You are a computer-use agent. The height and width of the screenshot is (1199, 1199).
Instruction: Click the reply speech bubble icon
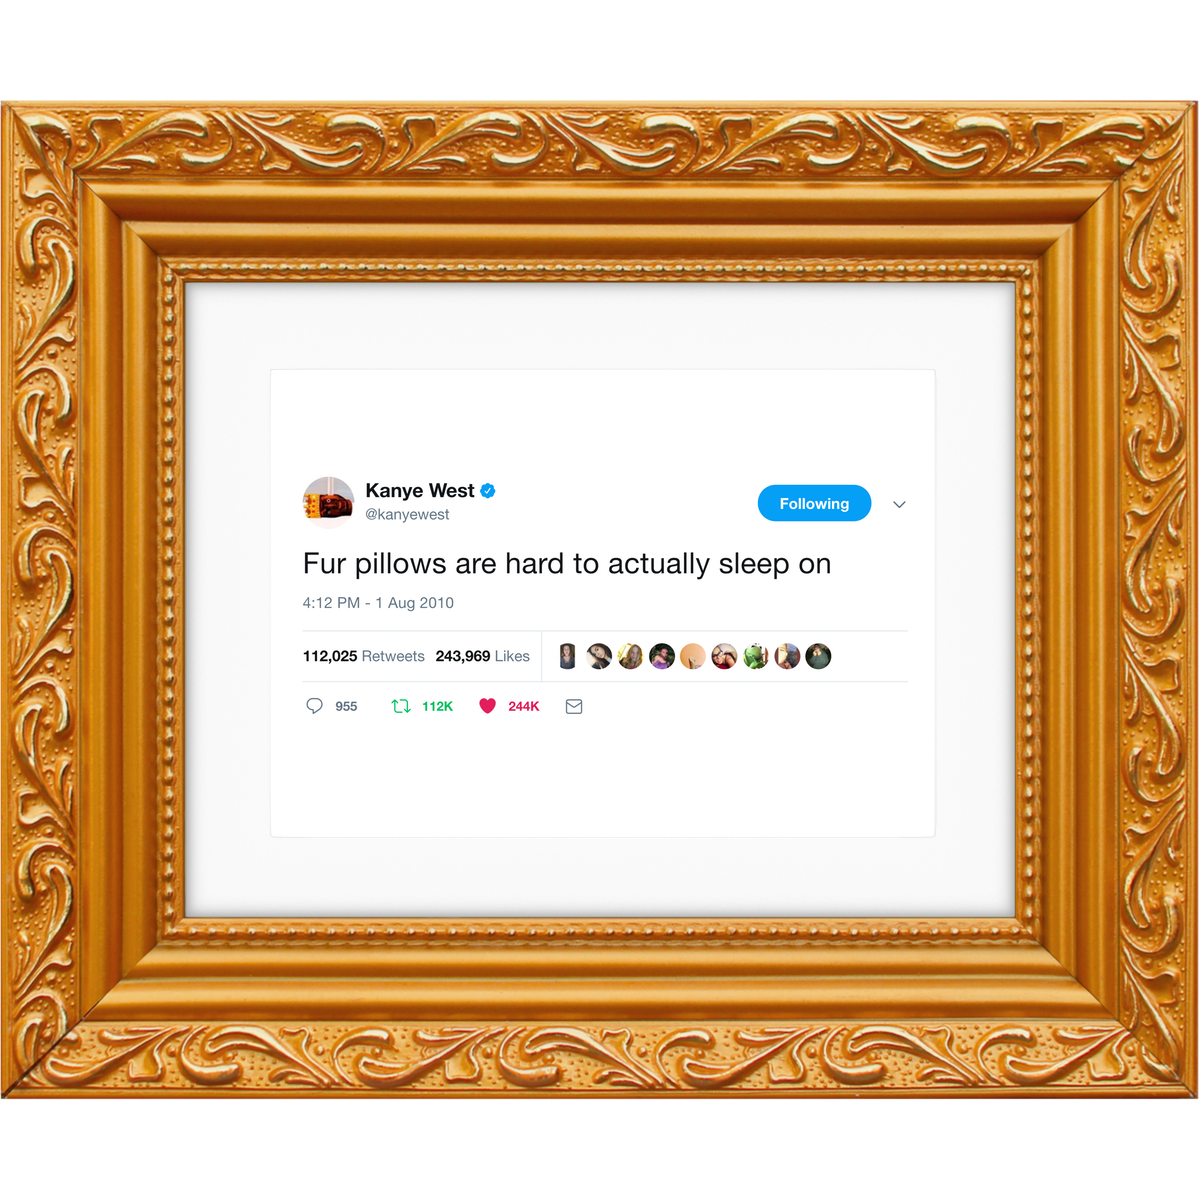click(314, 706)
